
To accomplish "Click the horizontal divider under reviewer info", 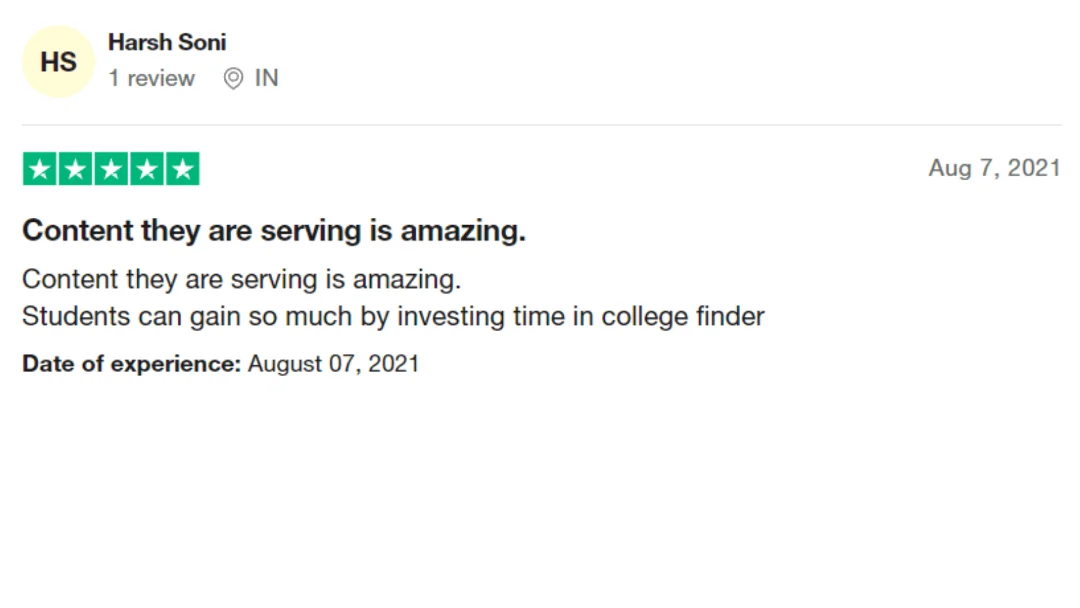I will (542, 125).
